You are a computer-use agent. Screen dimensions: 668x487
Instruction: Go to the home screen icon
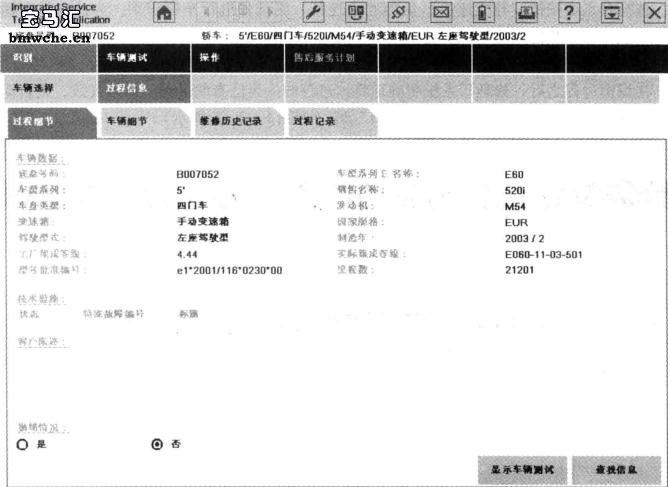164,13
